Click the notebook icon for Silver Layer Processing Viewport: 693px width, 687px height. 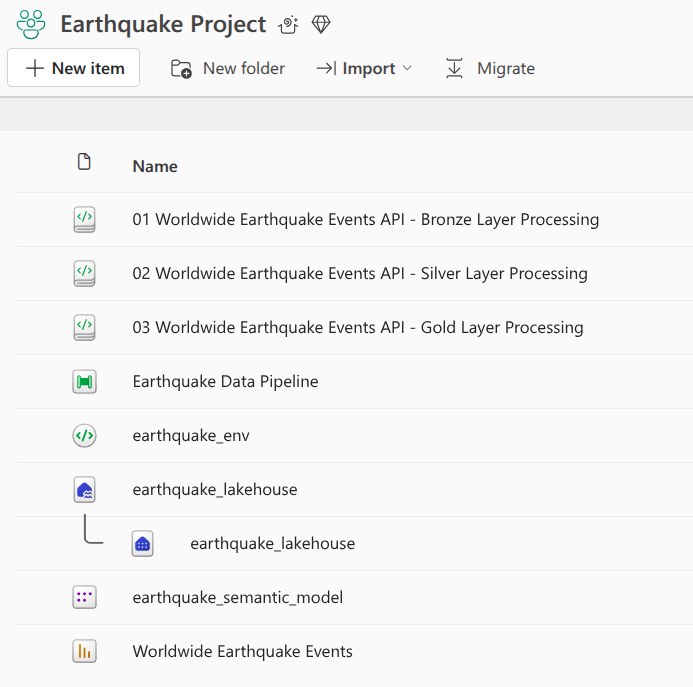tap(85, 274)
